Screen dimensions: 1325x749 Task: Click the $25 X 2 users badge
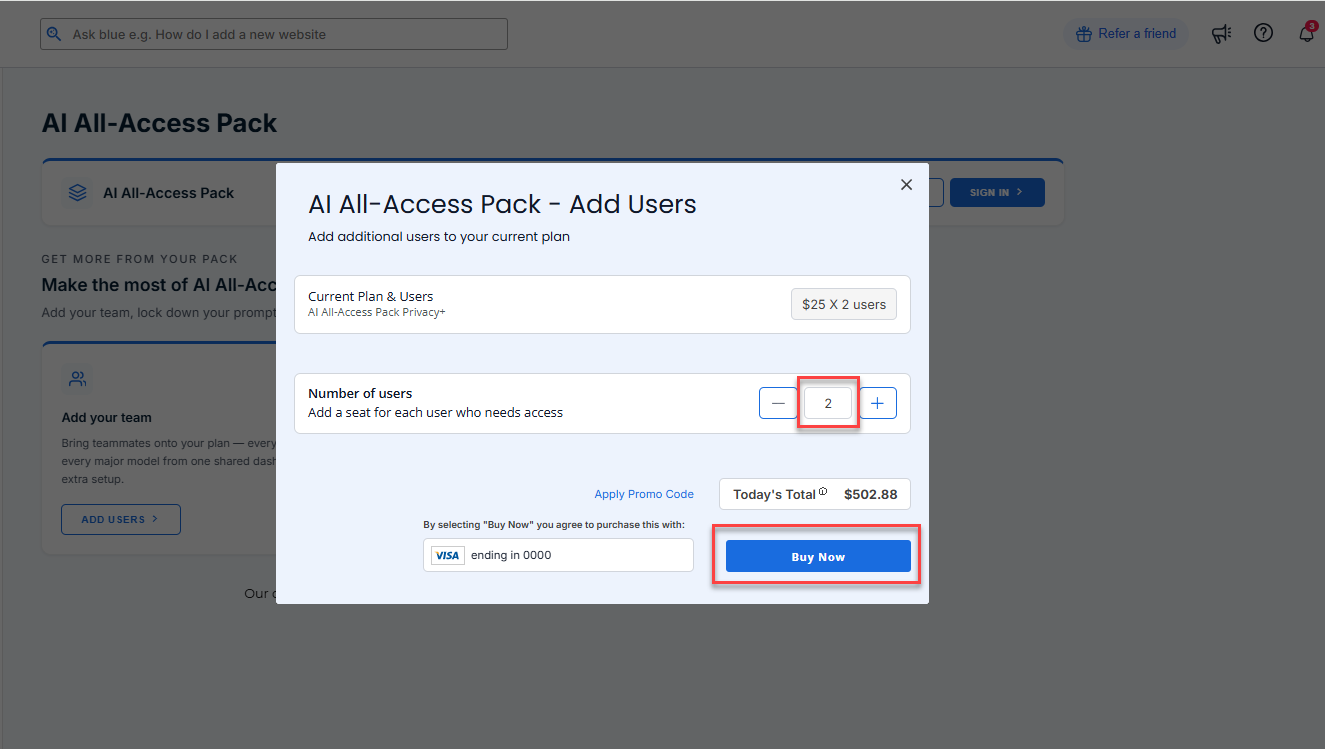point(844,304)
